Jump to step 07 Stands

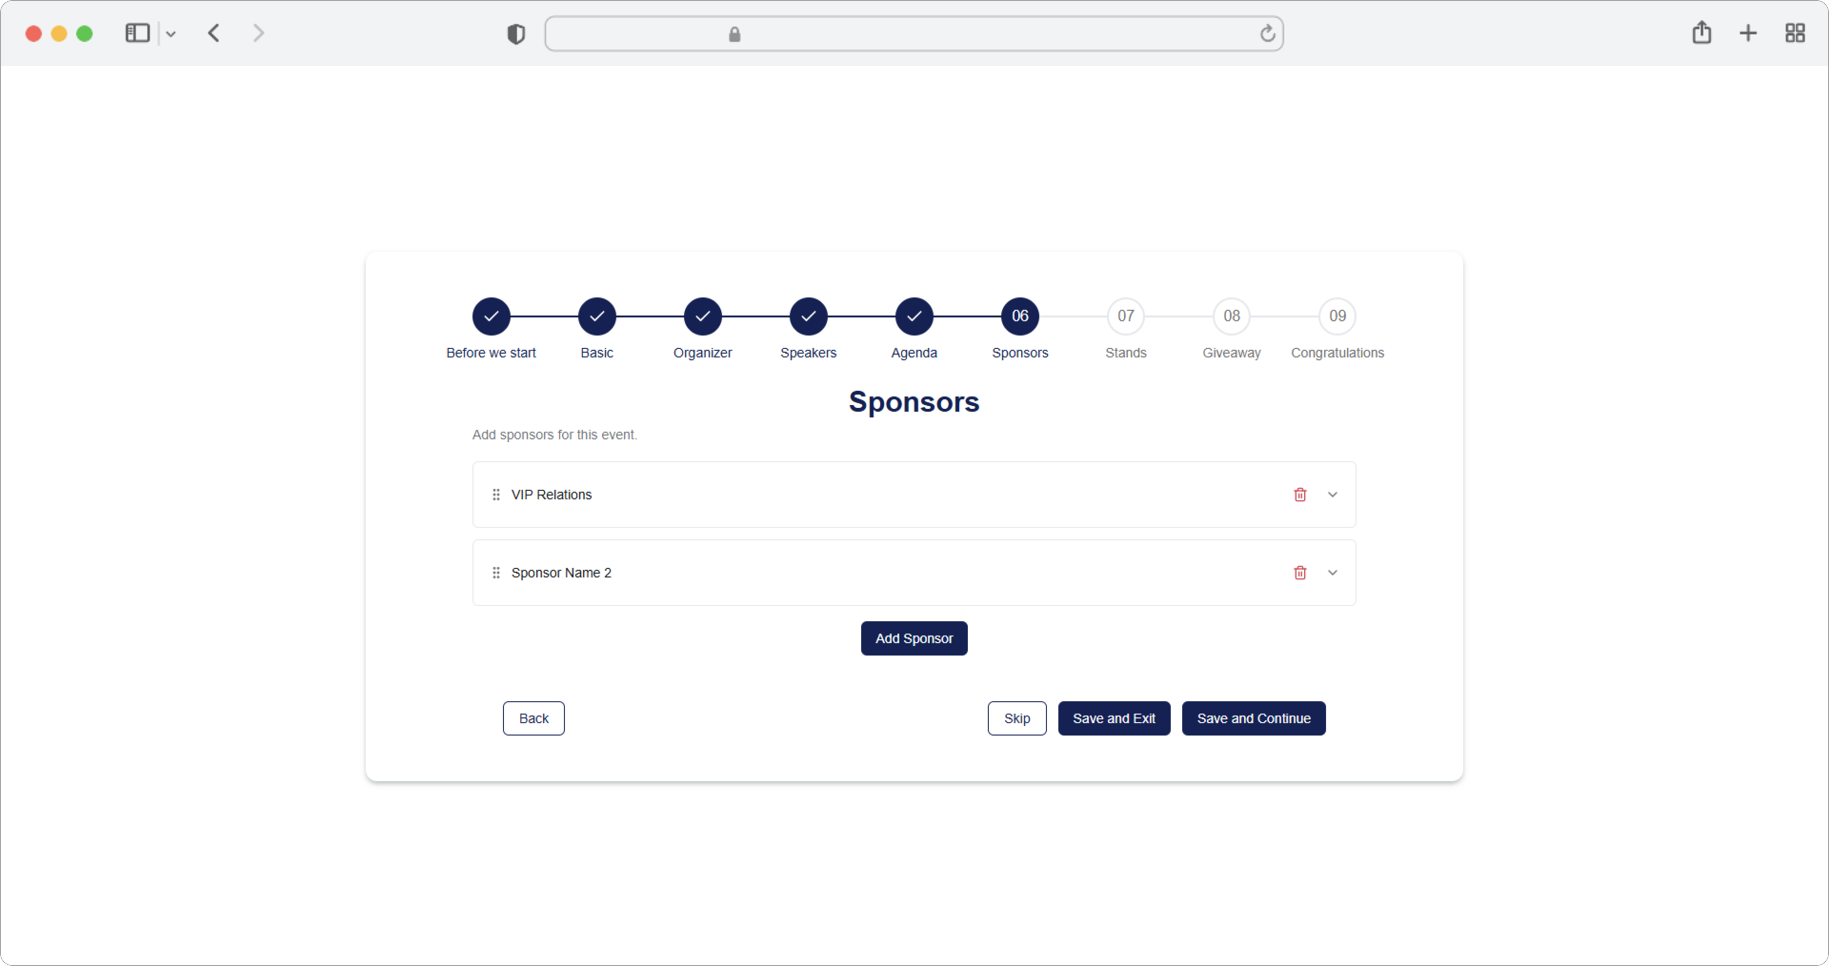click(x=1125, y=316)
